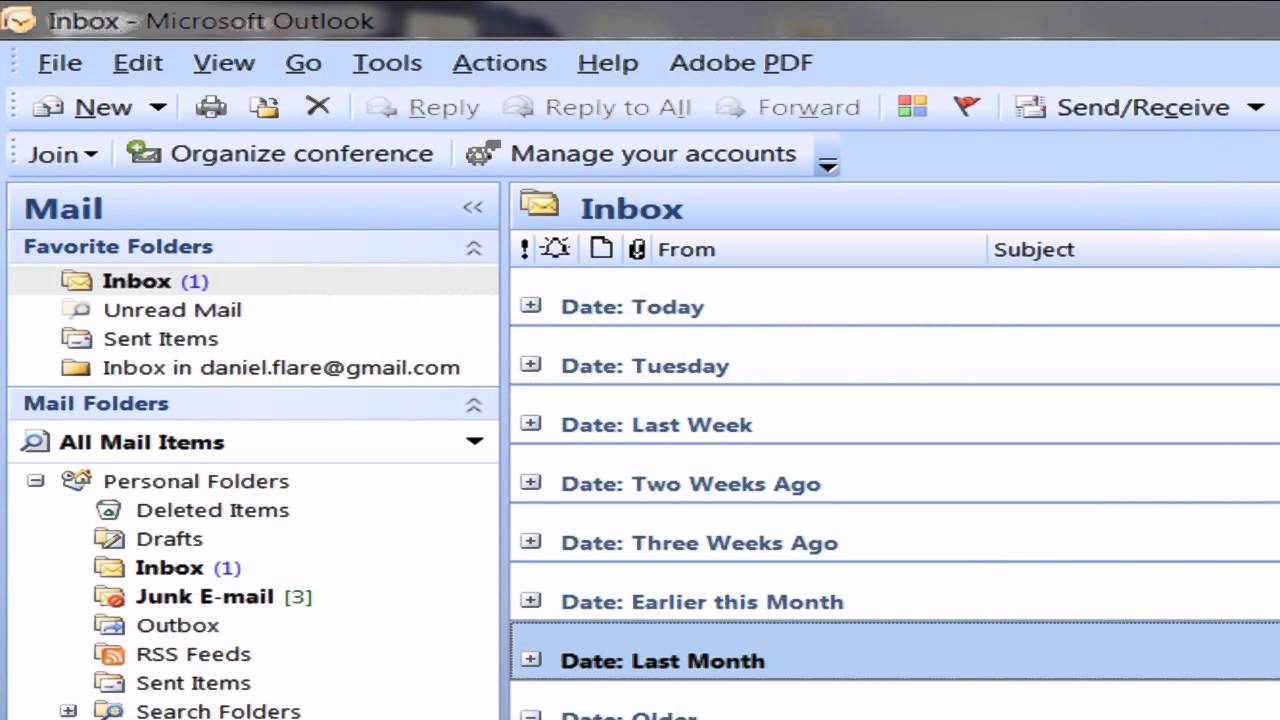
Task: Click the Reminder bell column header
Action: pyautogui.click(x=555, y=249)
